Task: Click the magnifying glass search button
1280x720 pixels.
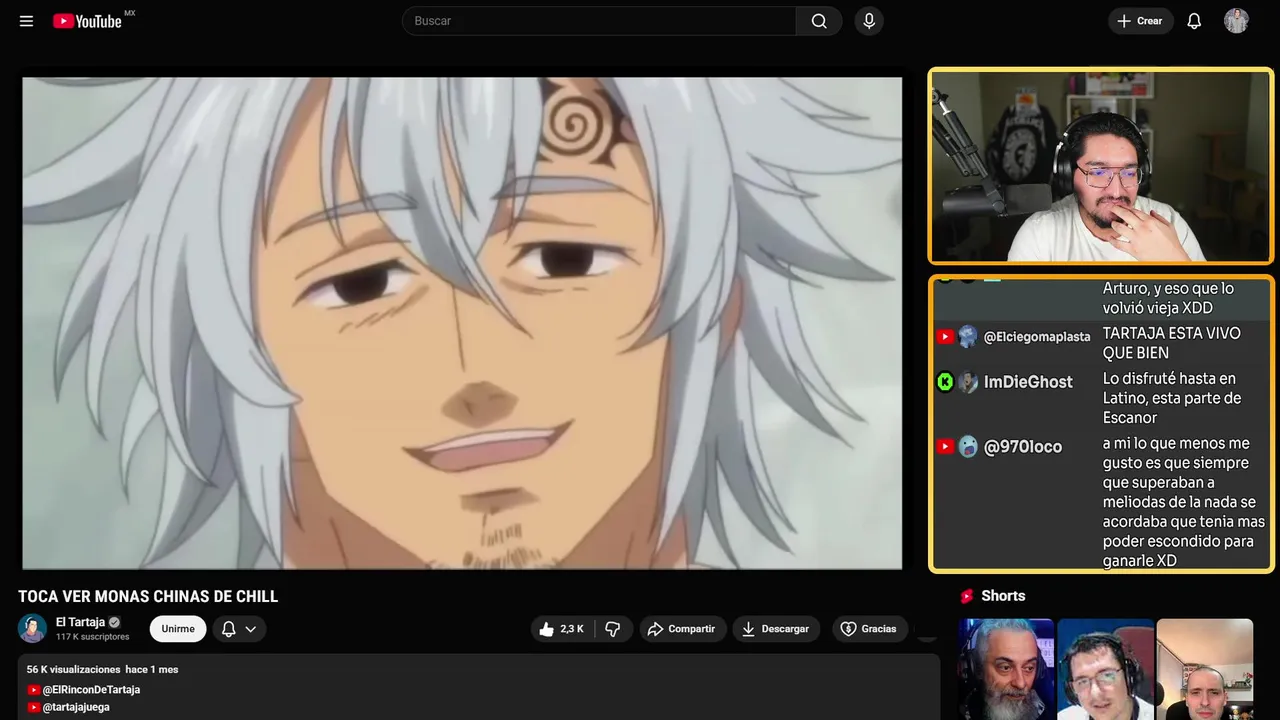Action: (x=819, y=21)
